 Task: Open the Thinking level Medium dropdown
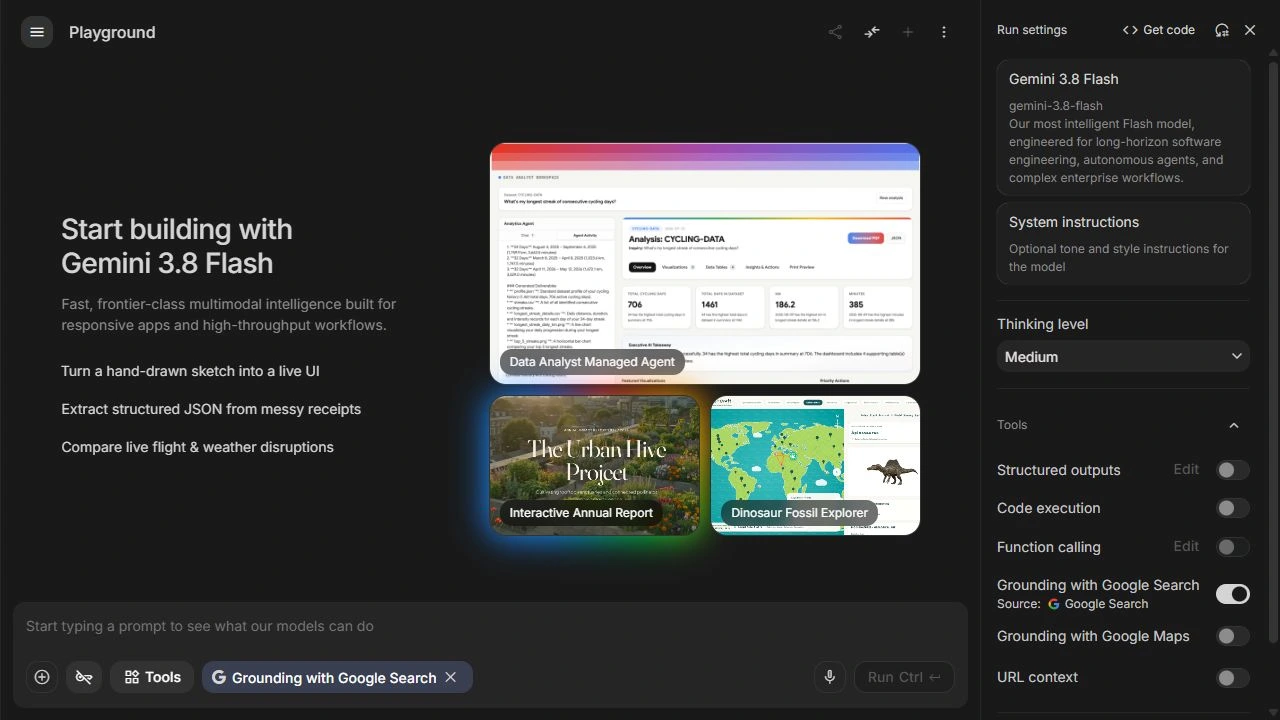pyautogui.click(x=1123, y=357)
